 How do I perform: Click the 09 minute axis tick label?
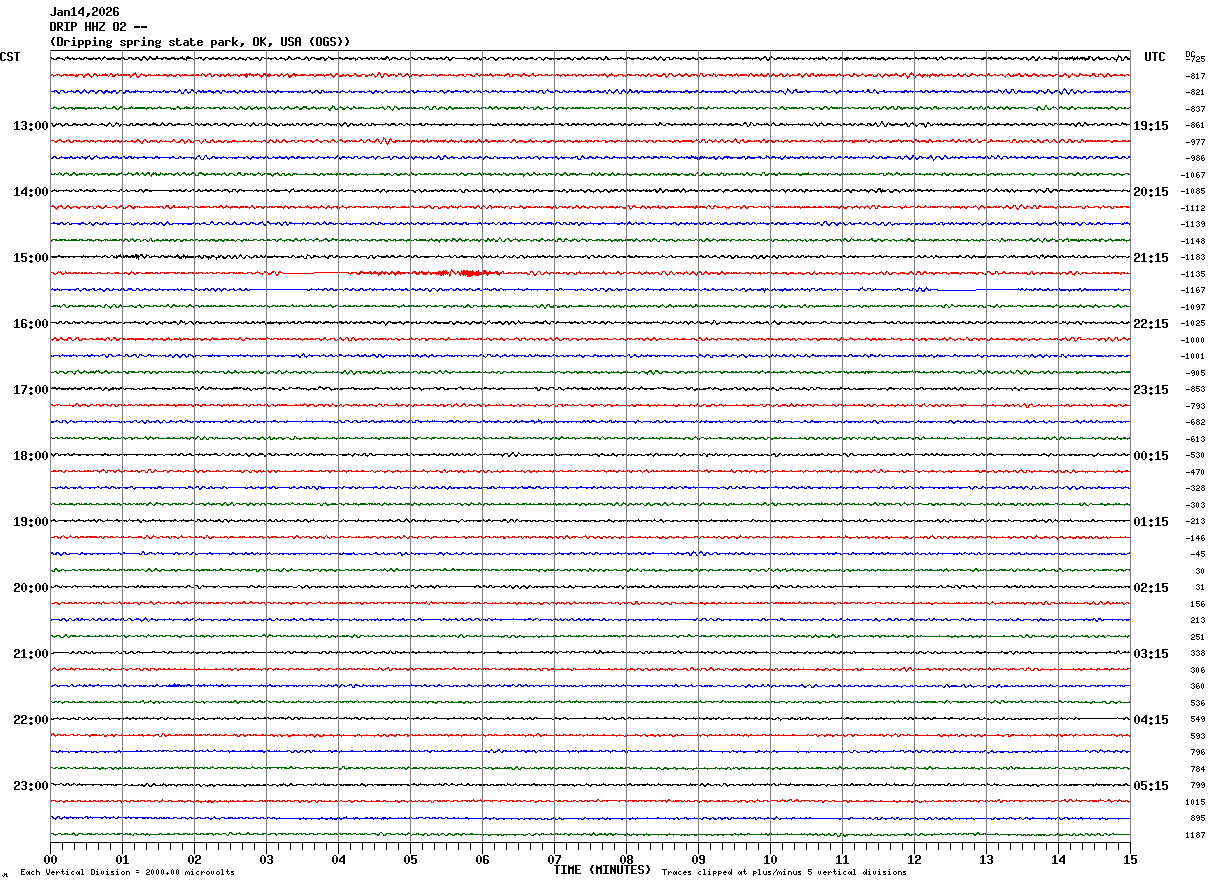click(x=698, y=859)
